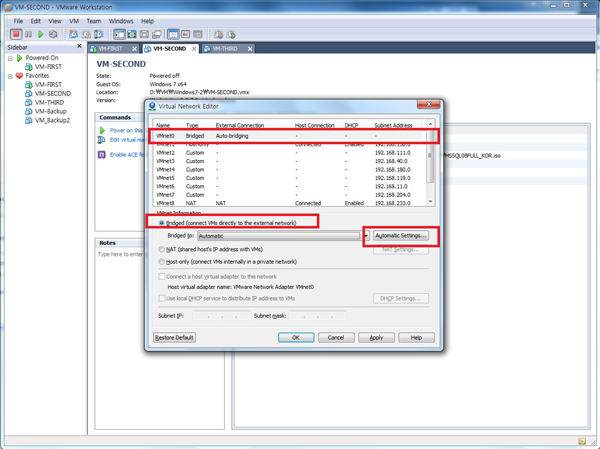Screen dimensions: 600x449
Task: Close the Sidebar panel
Action: point(79,46)
